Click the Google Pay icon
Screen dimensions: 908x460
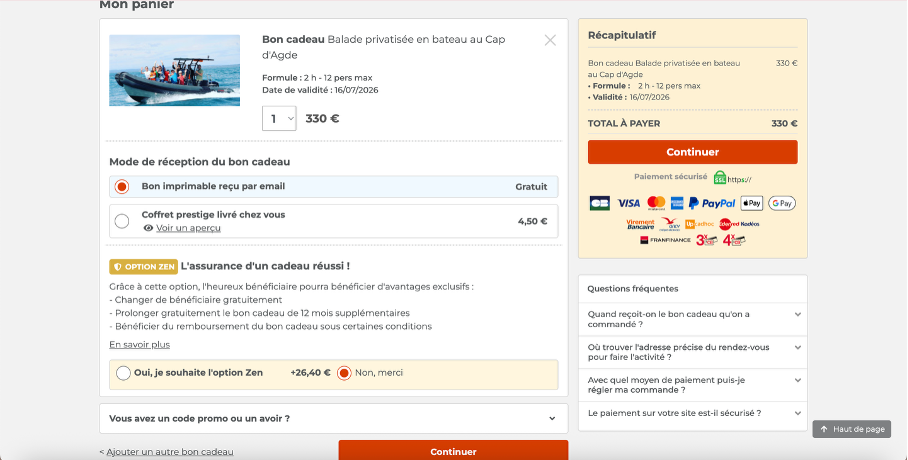(x=782, y=203)
